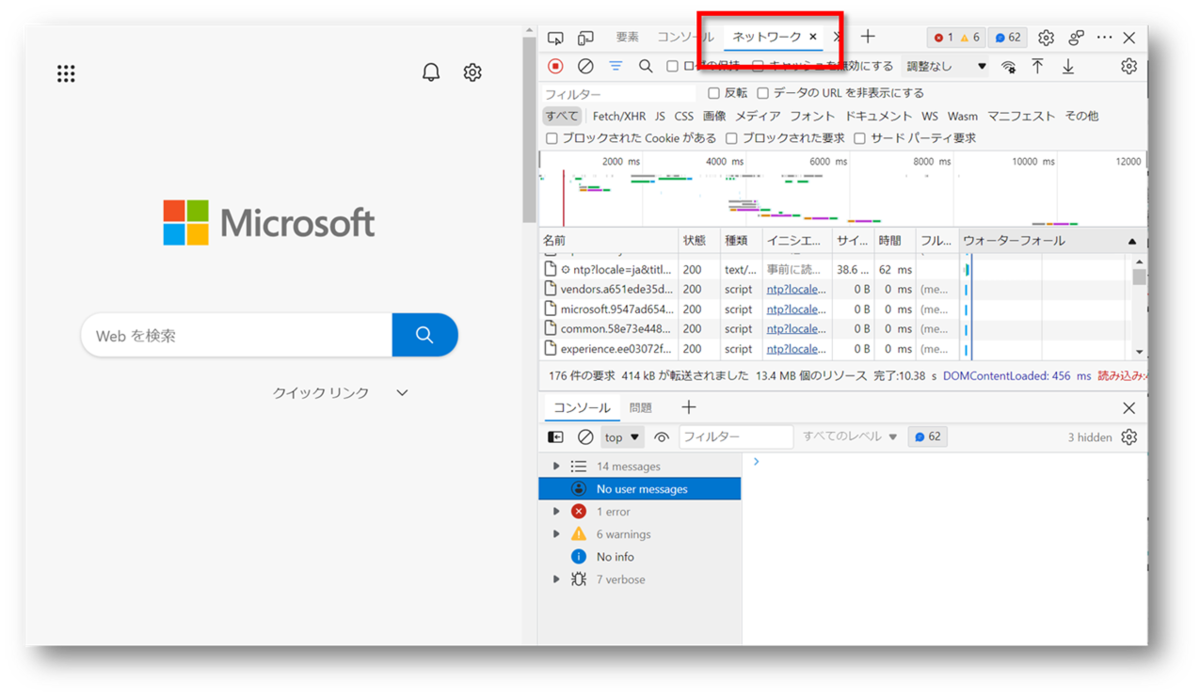The image size is (1200, 697).
Task: Check ブロックされた Cookie がある checkbox
Action: 551,138
